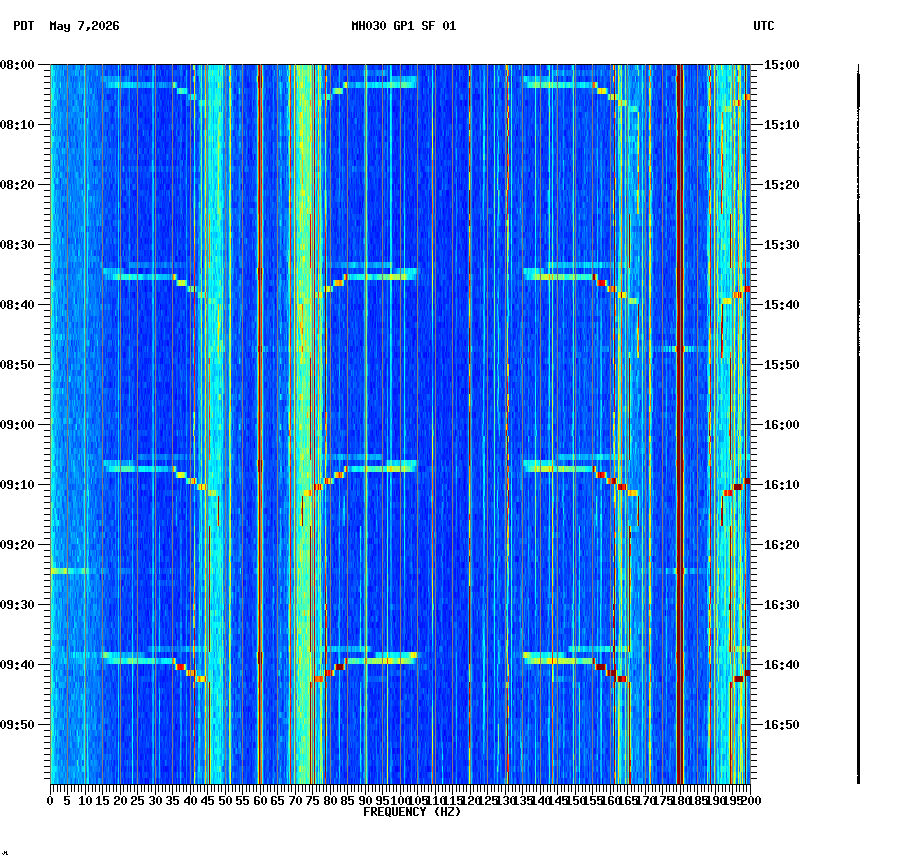Pick the 15:30 UTC time label
This screenshot has width=902, height=864.
click(x=782, y=245)
